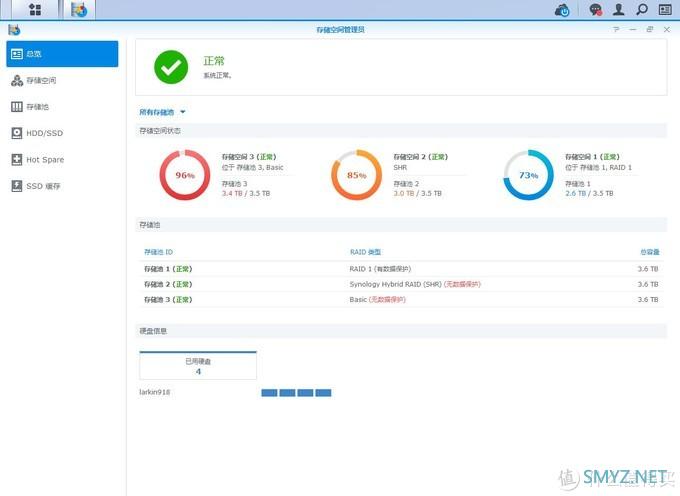Open the 存储池 storage pool section
680x496 pixels.
[x=62, y=107]
